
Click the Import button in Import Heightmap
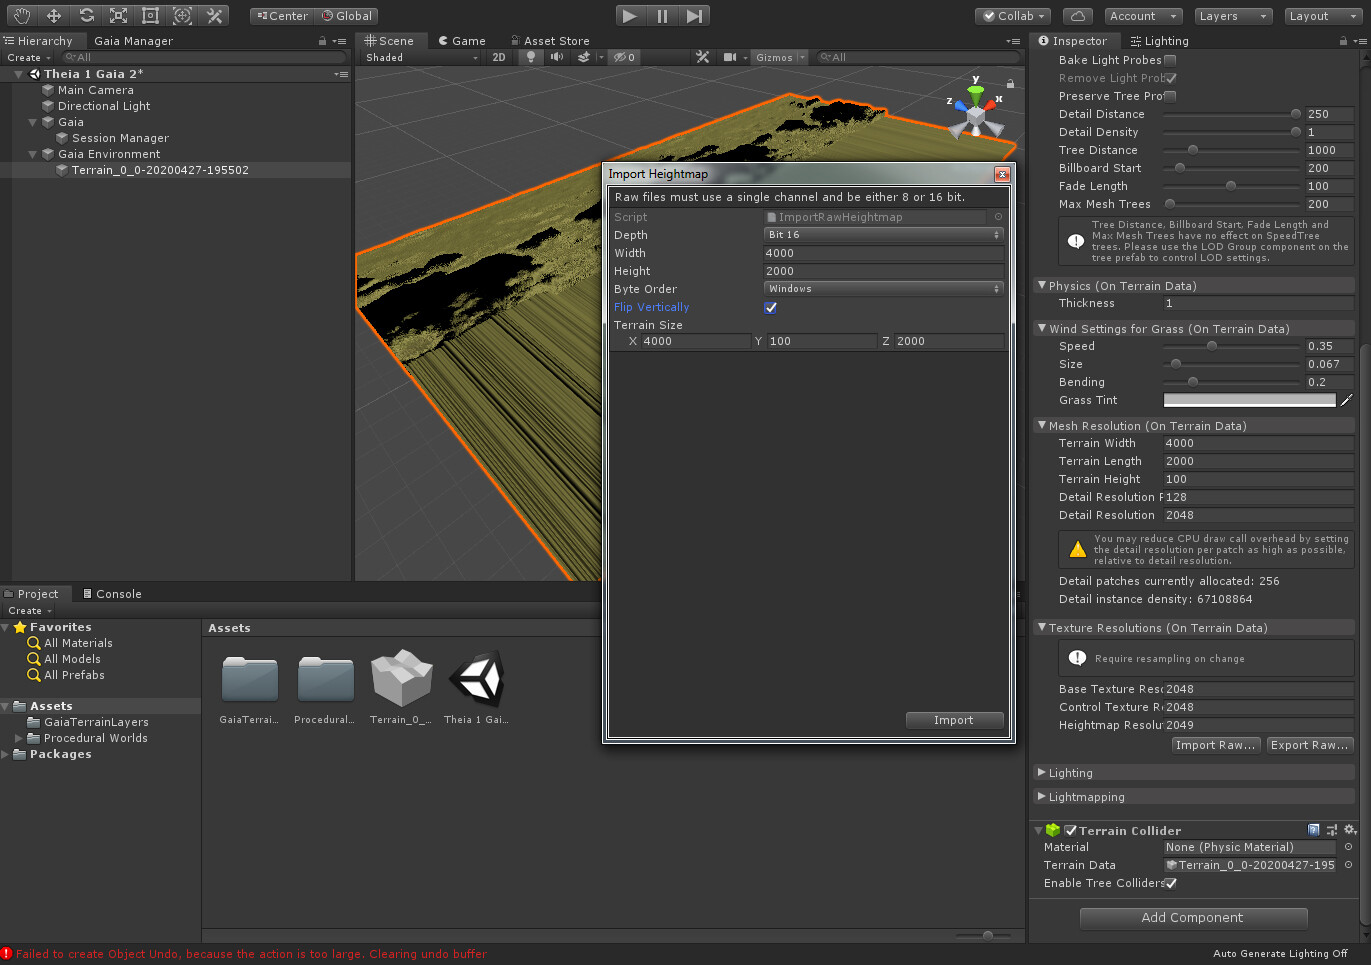tap(954, 720)
